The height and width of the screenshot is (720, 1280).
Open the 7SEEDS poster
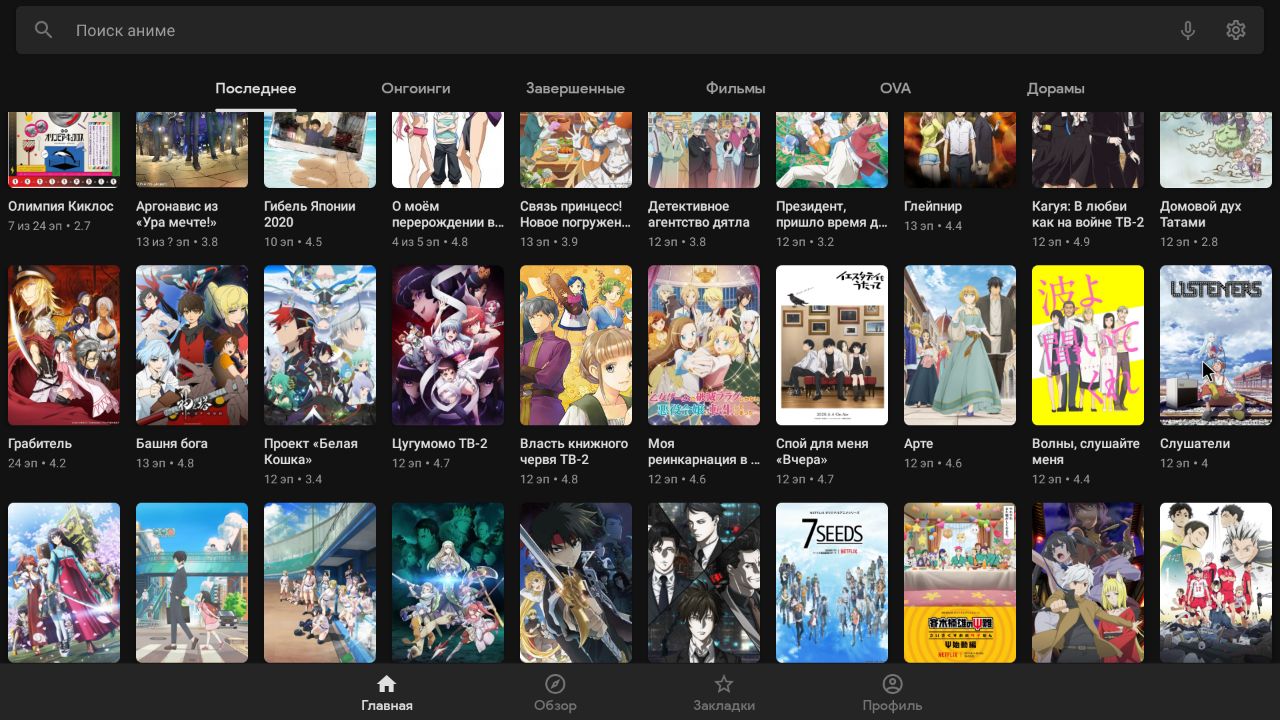point(832,582)
